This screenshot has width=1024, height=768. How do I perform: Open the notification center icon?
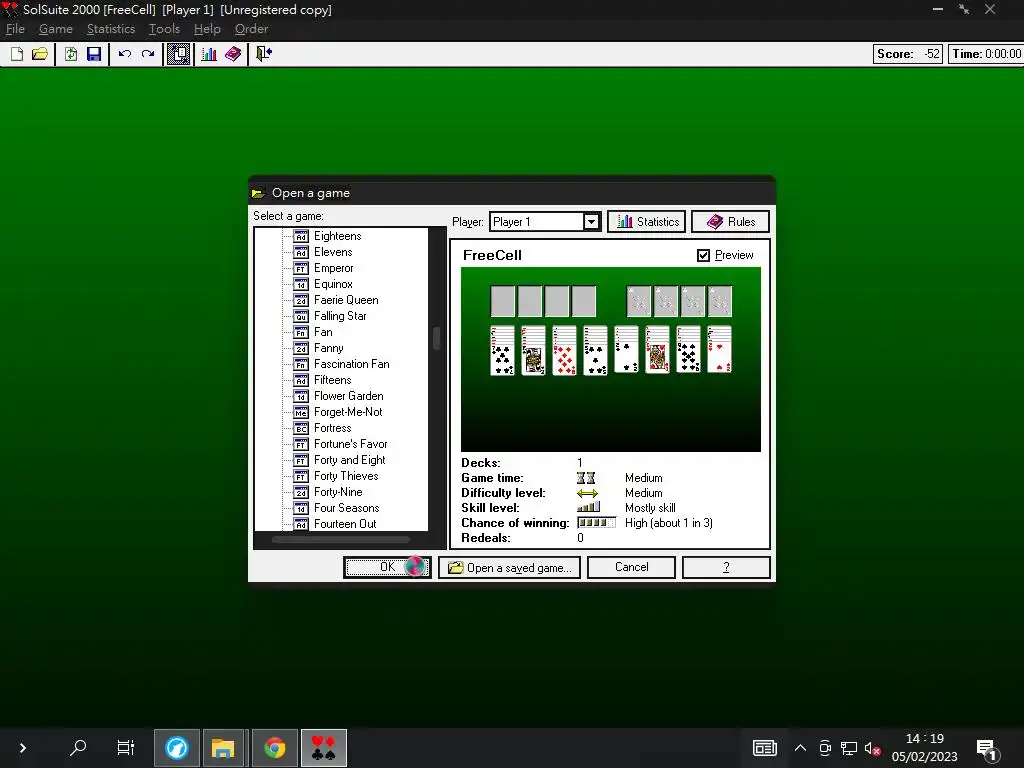986,748
